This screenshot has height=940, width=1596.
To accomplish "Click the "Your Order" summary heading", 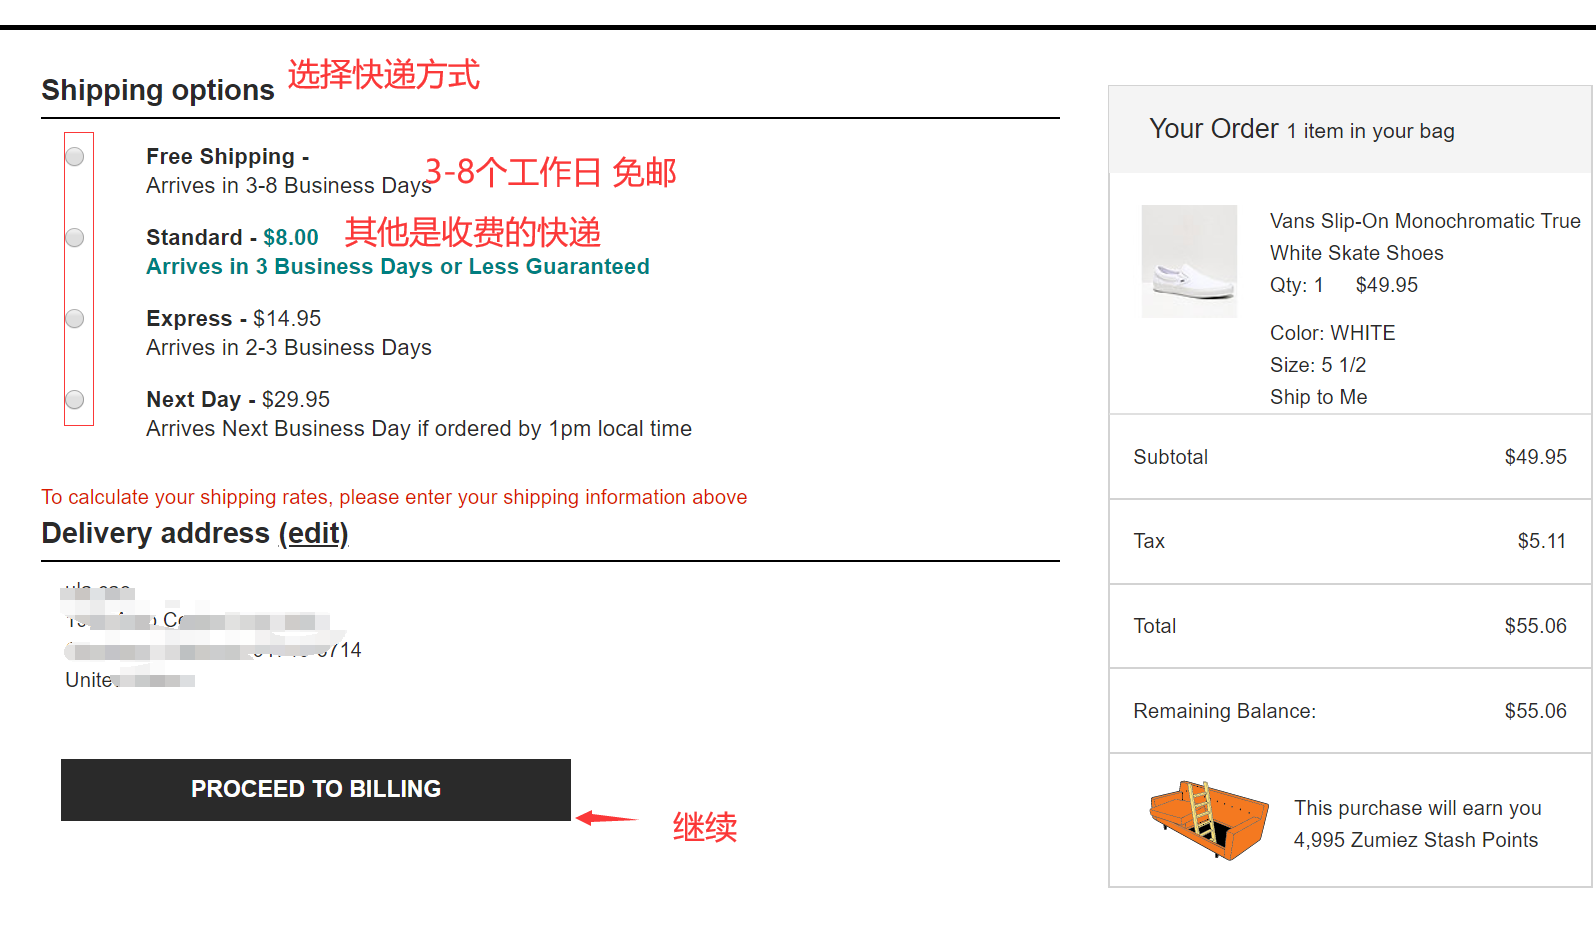I will (x=1213, y=129).
